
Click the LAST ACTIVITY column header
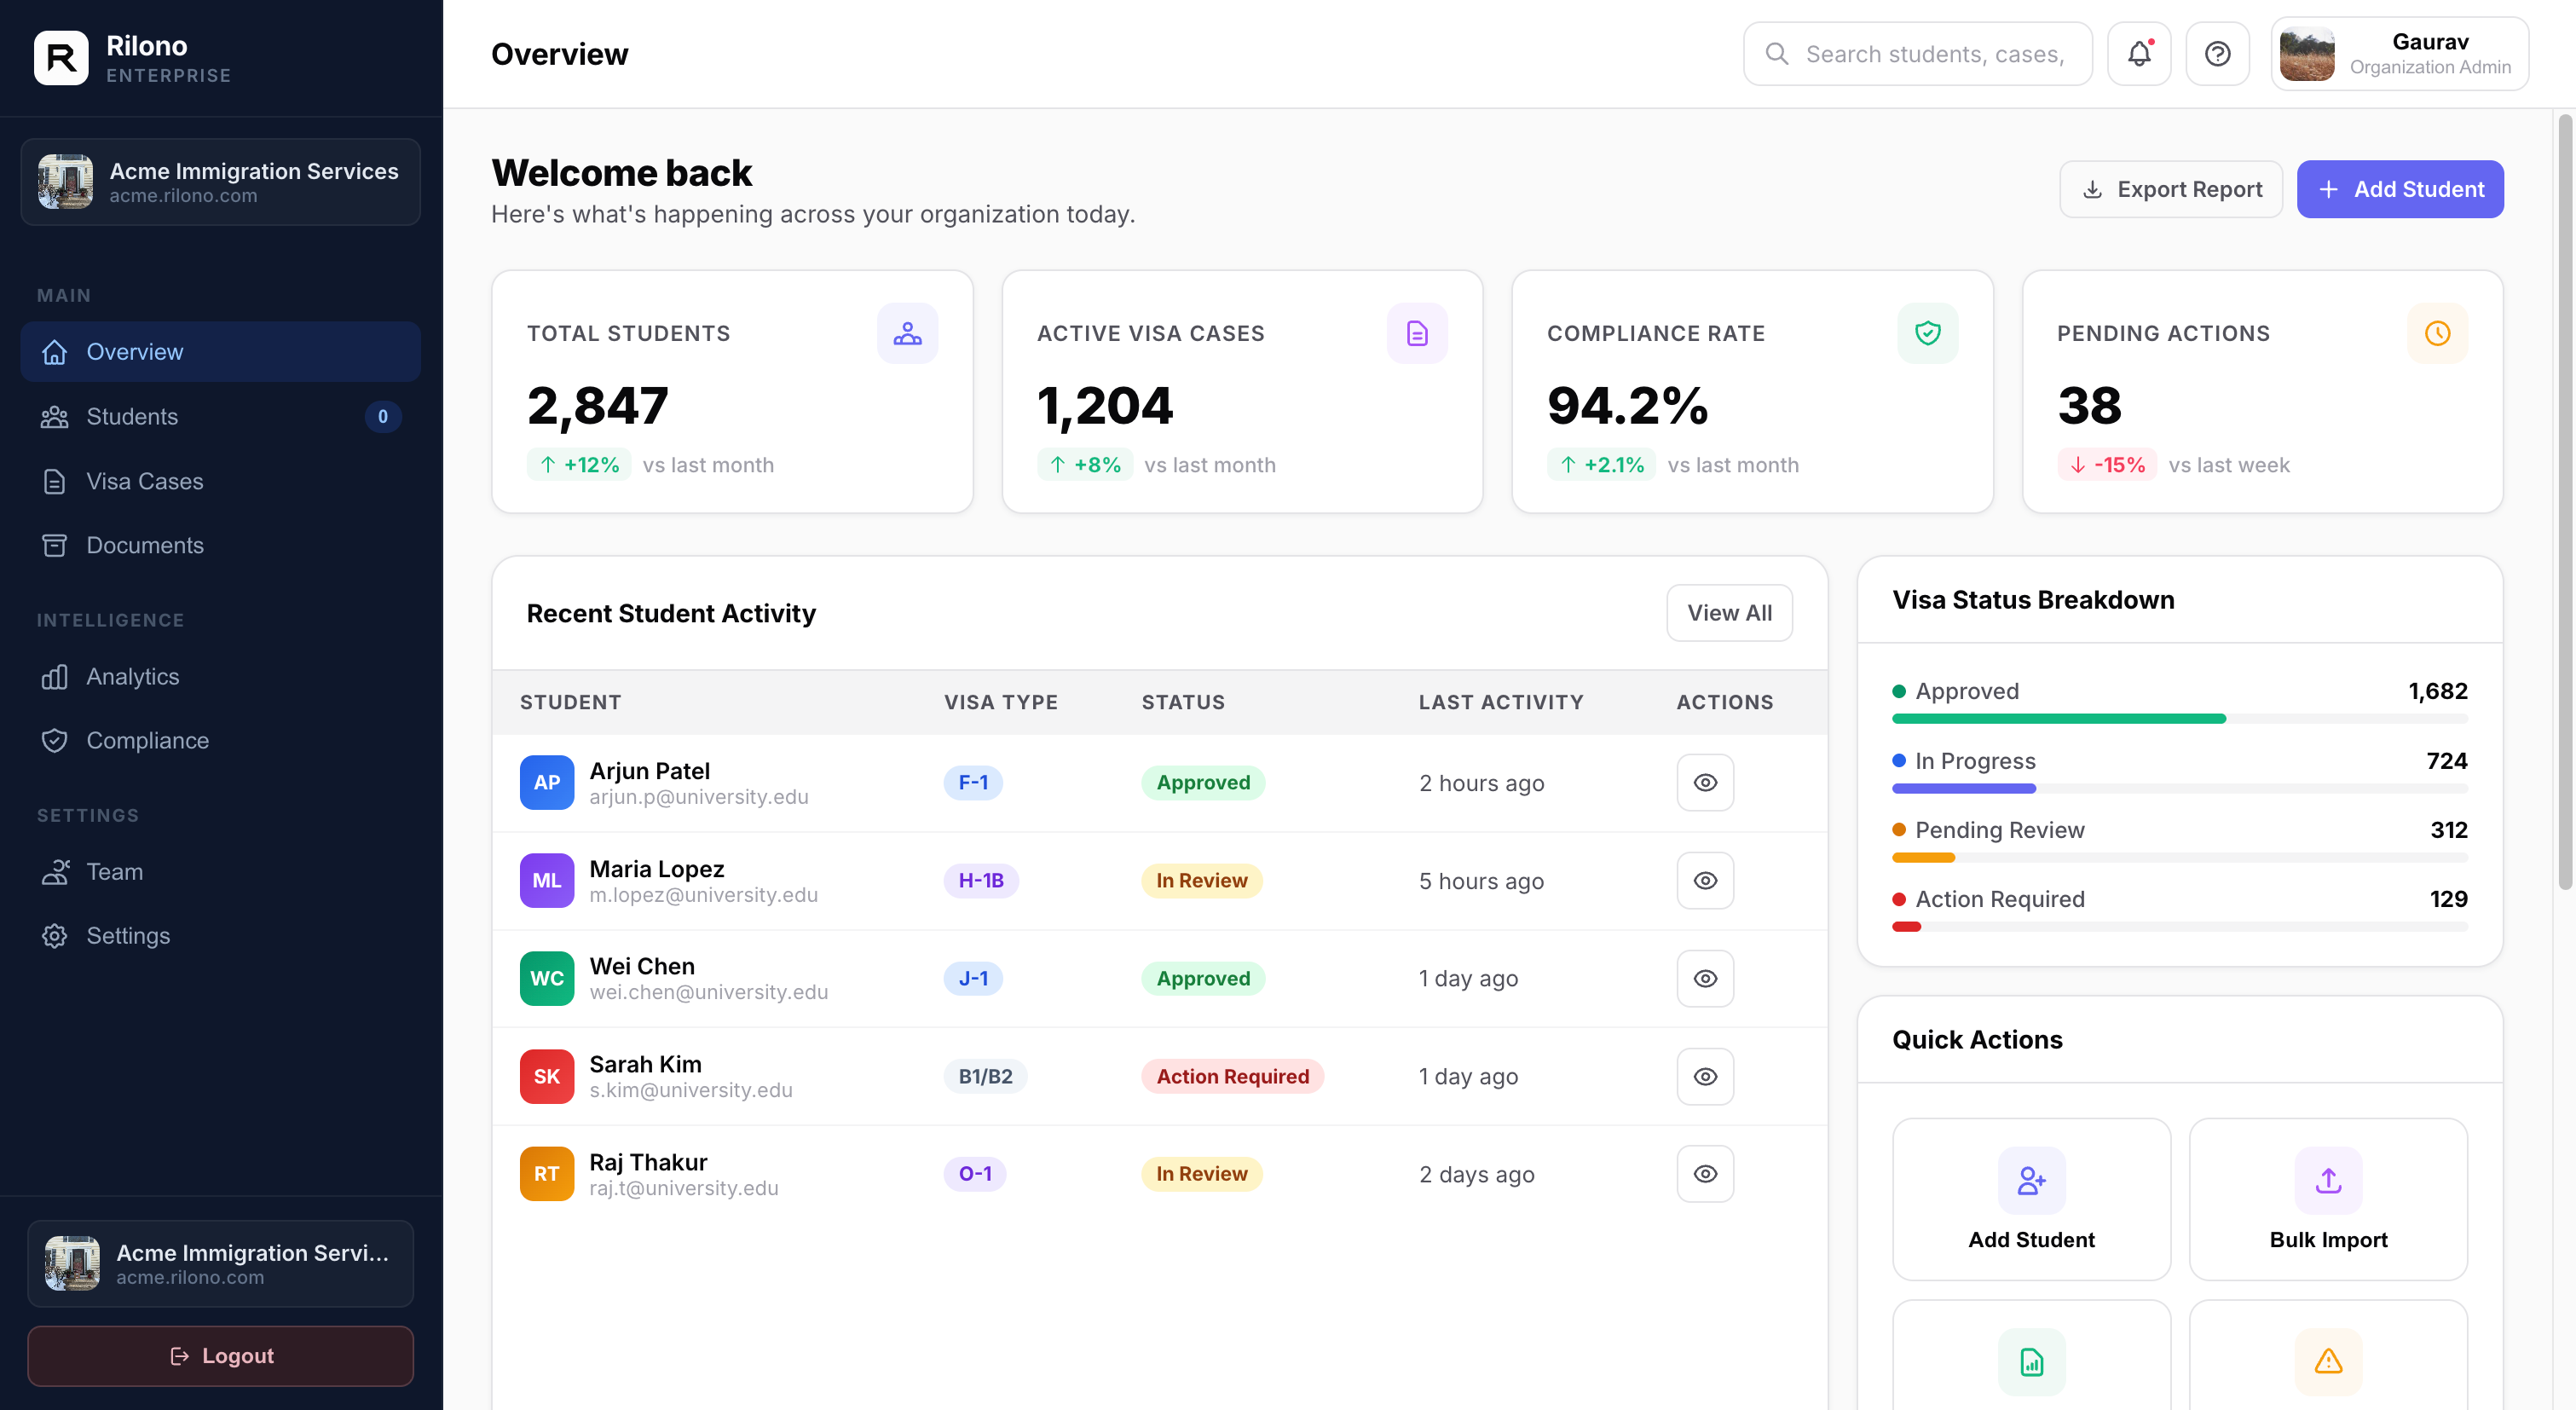tap(1501, 702)
